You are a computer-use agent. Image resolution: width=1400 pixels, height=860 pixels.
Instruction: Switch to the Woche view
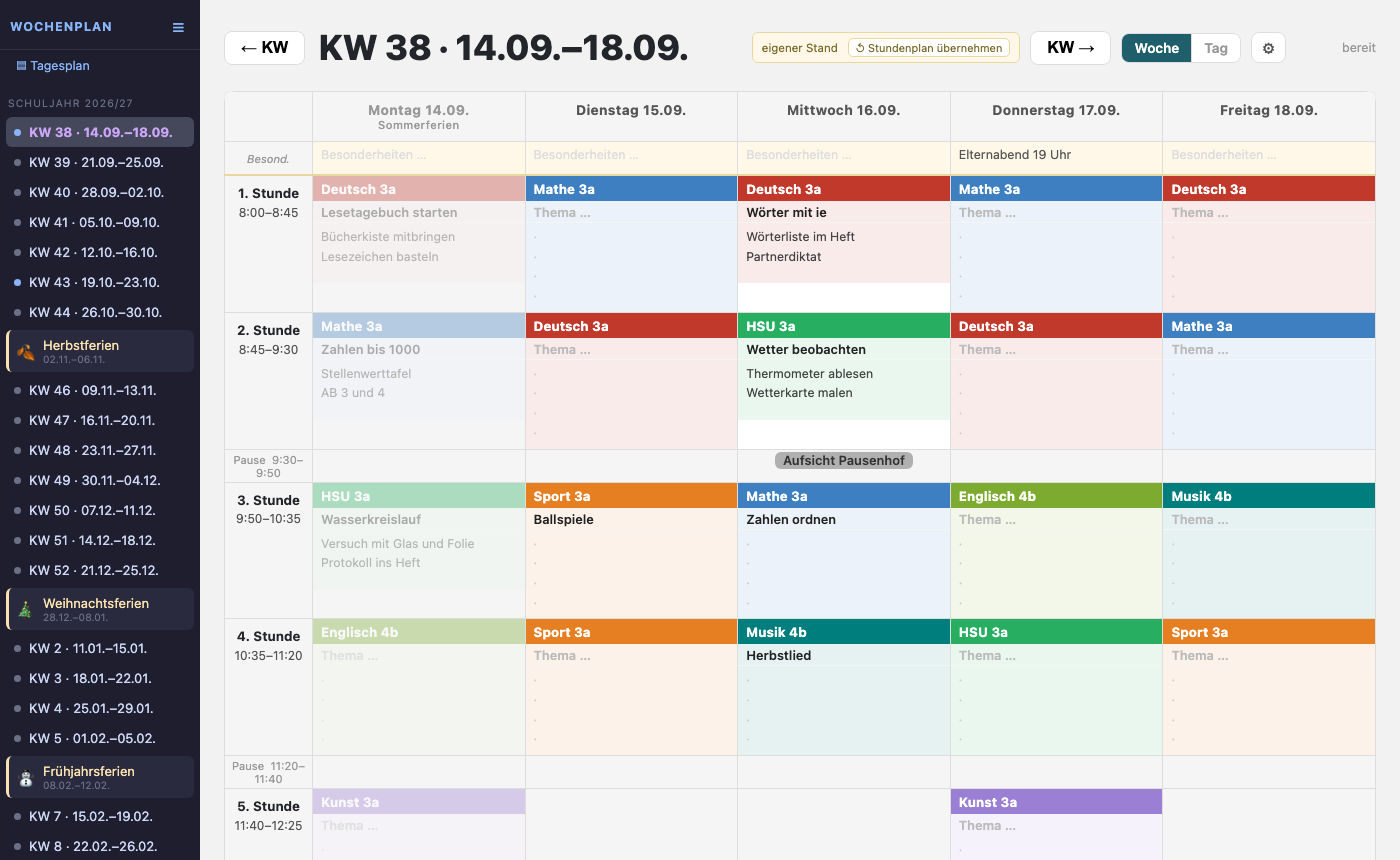[x=1156, y=48]
